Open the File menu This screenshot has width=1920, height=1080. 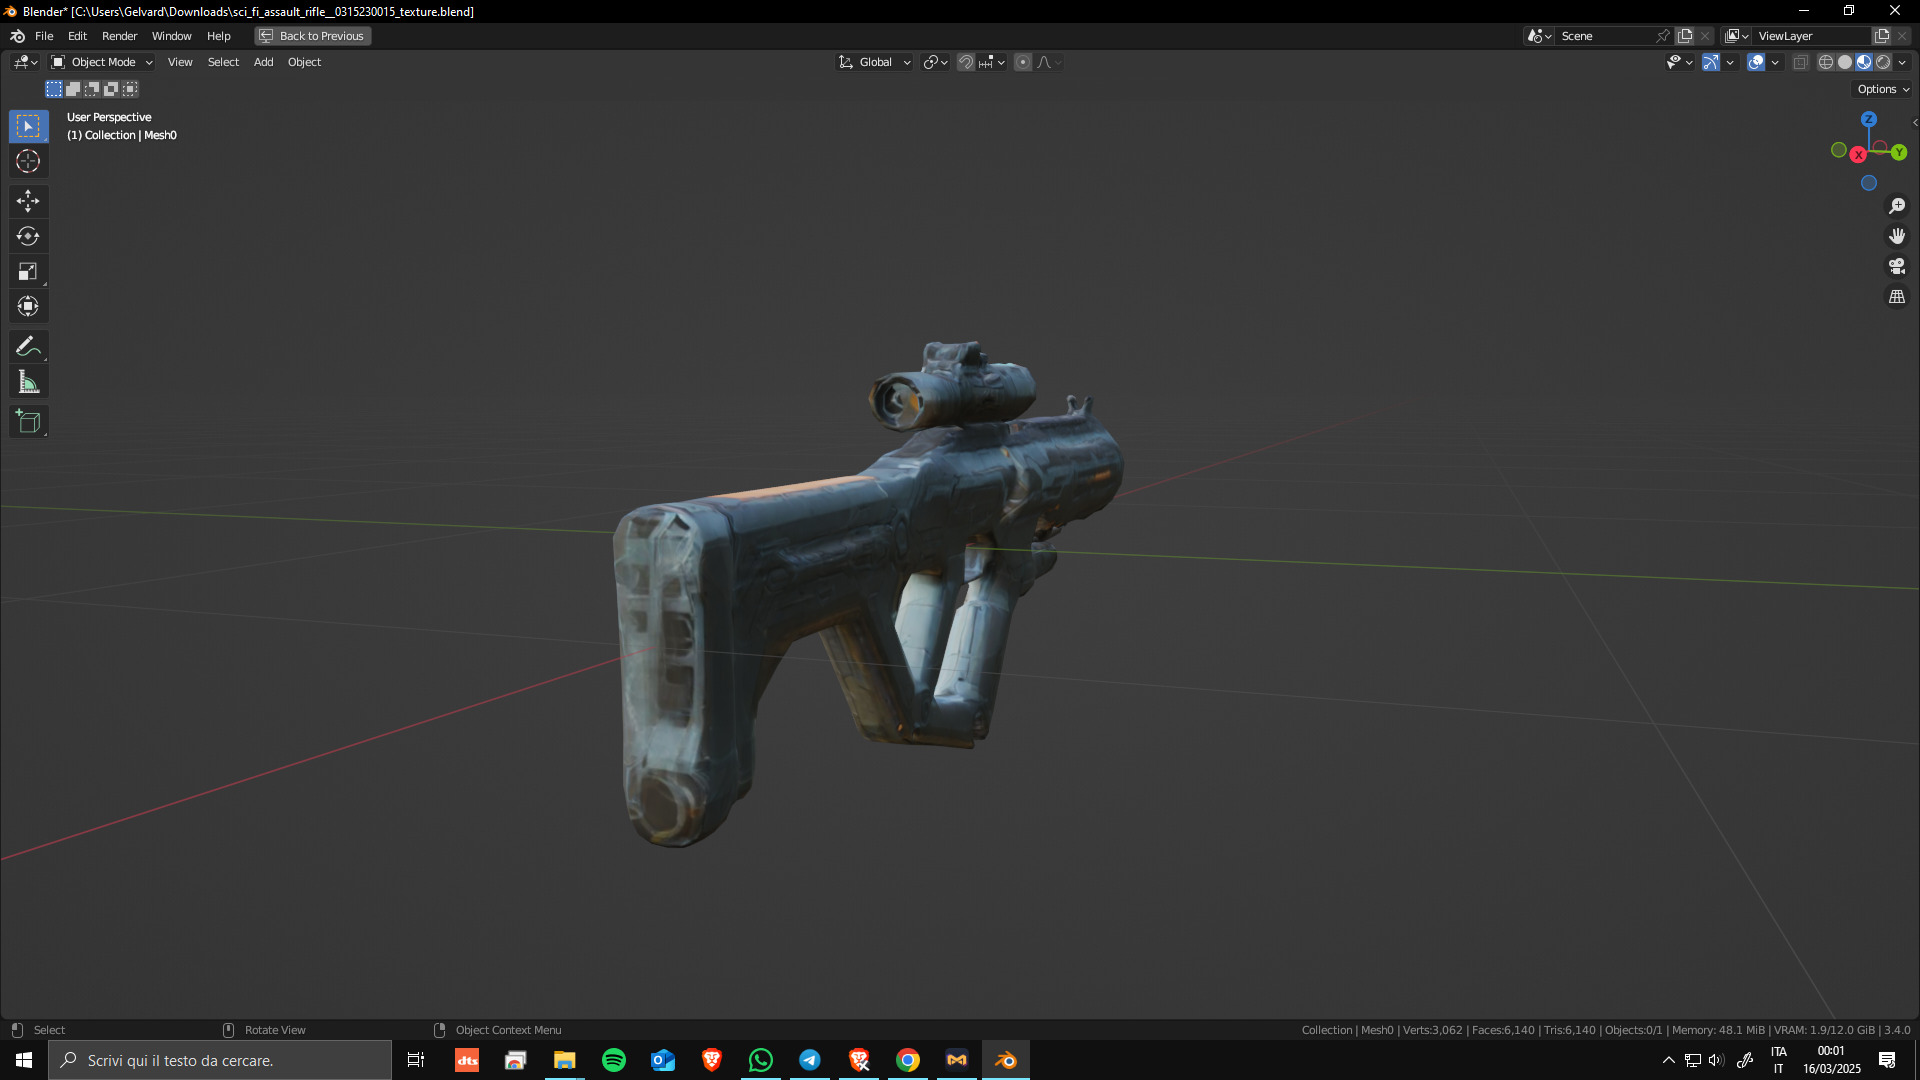pos(44,36)
